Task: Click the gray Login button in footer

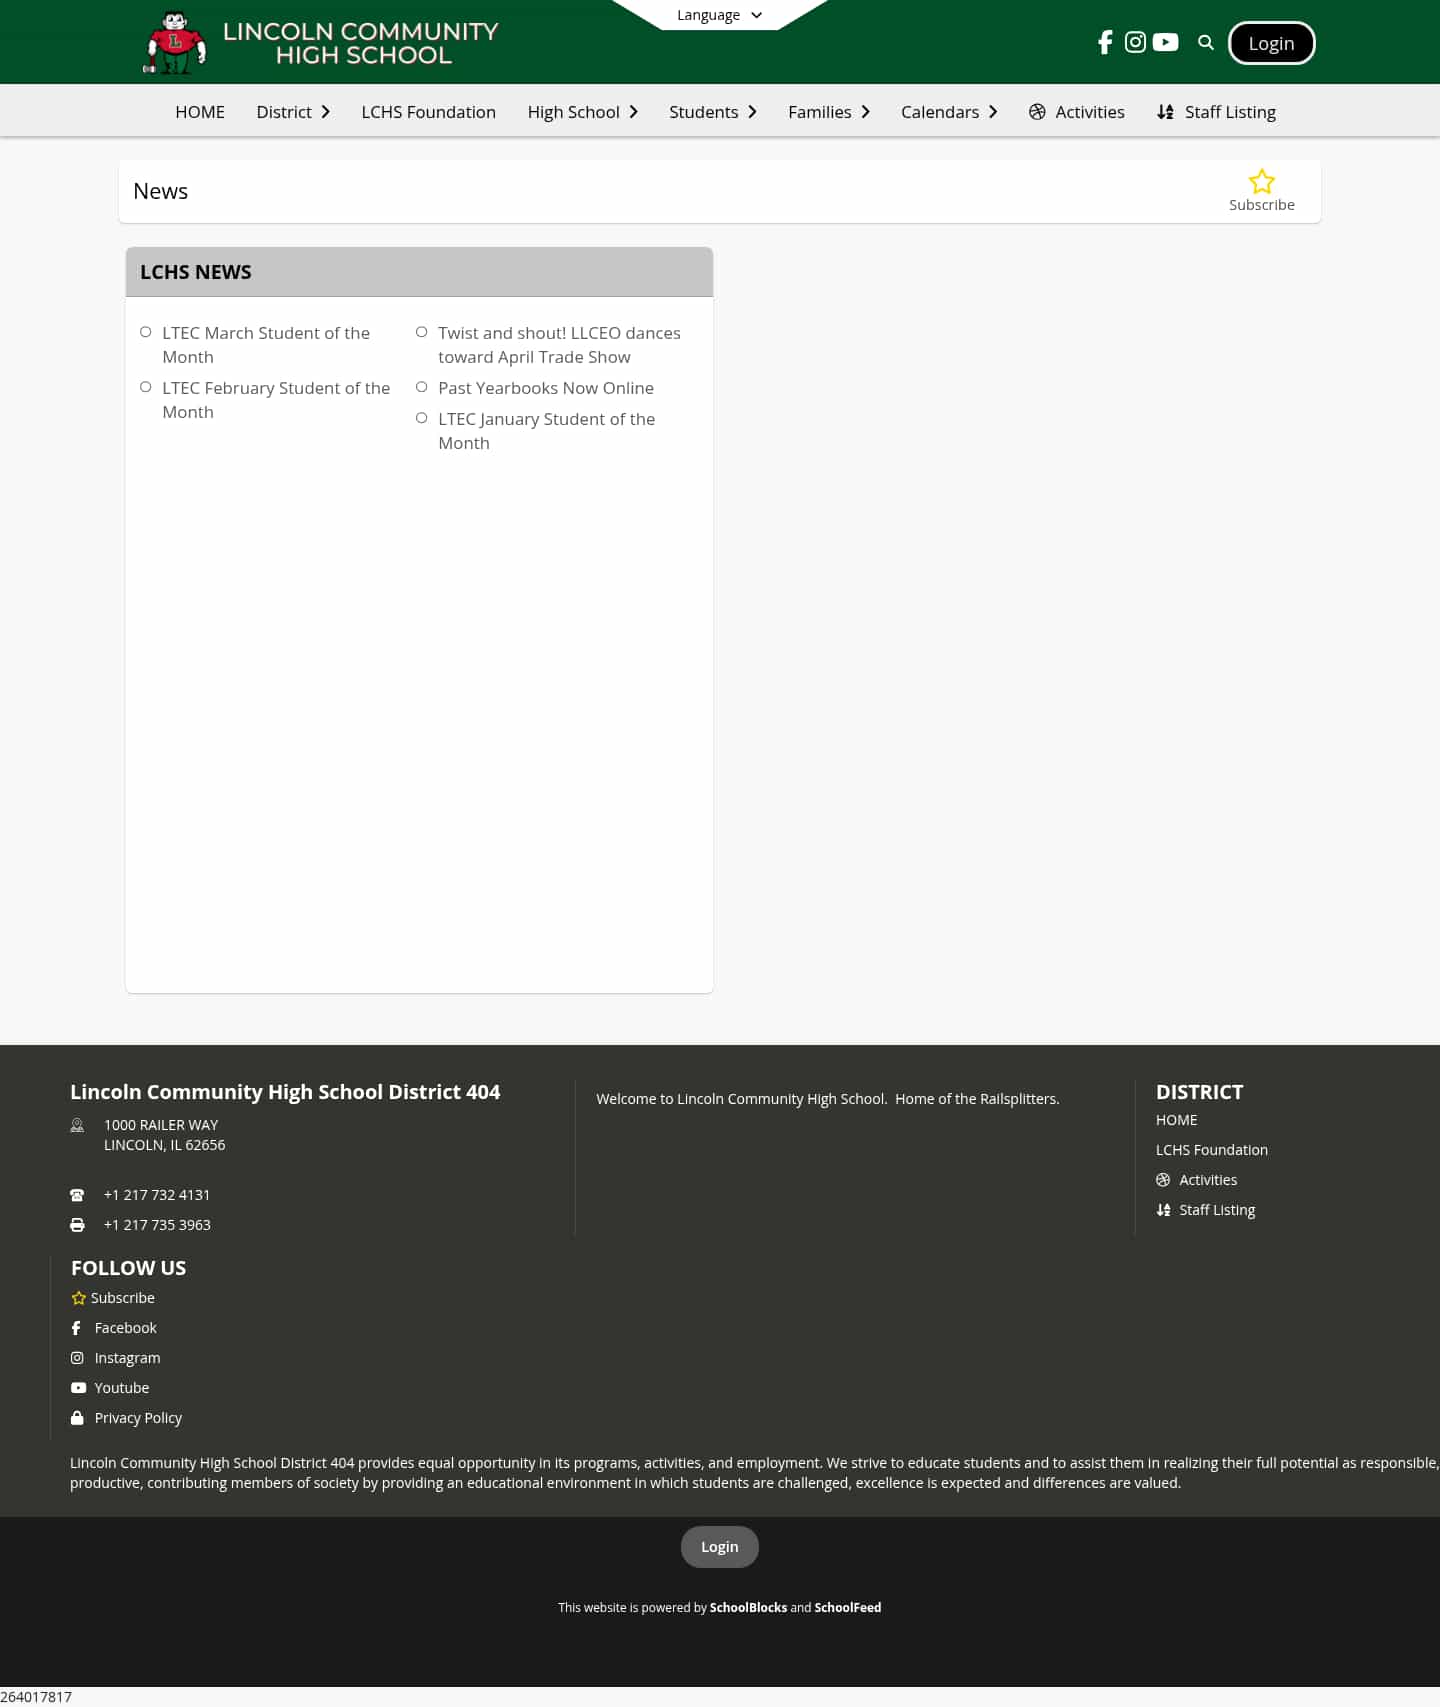Action: (720, 1547)
